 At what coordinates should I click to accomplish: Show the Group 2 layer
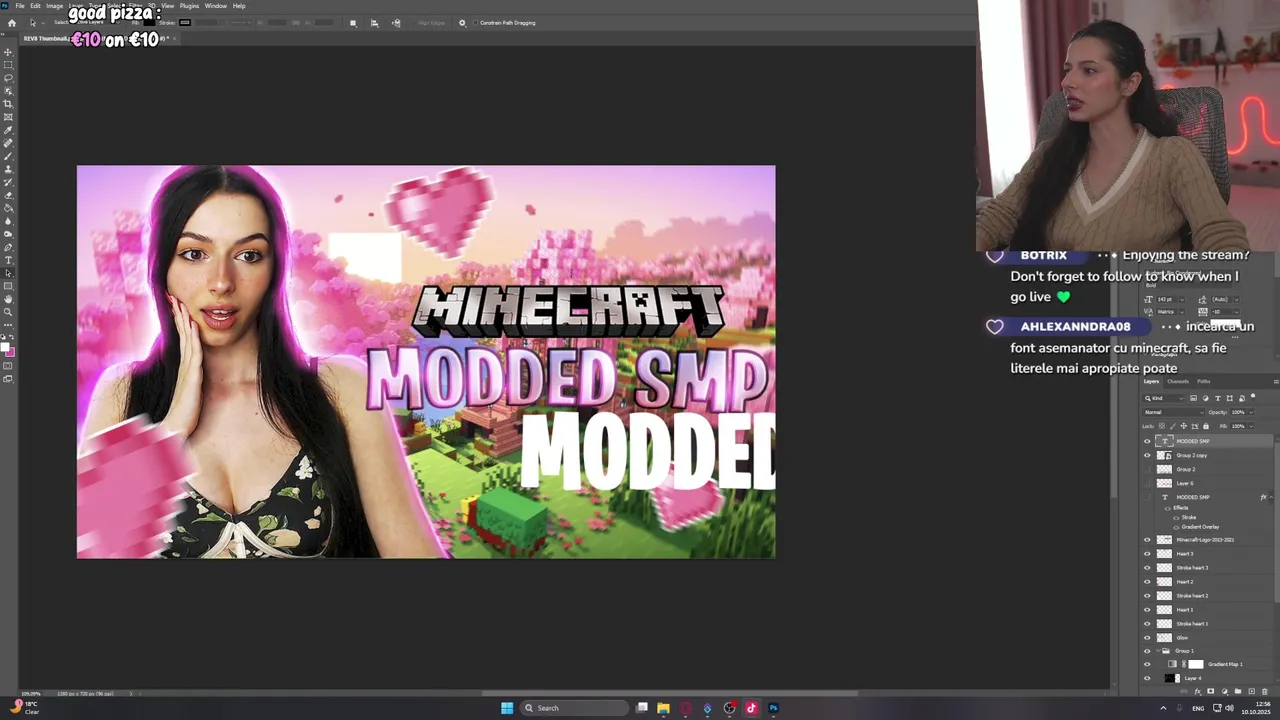[1147, 469]
